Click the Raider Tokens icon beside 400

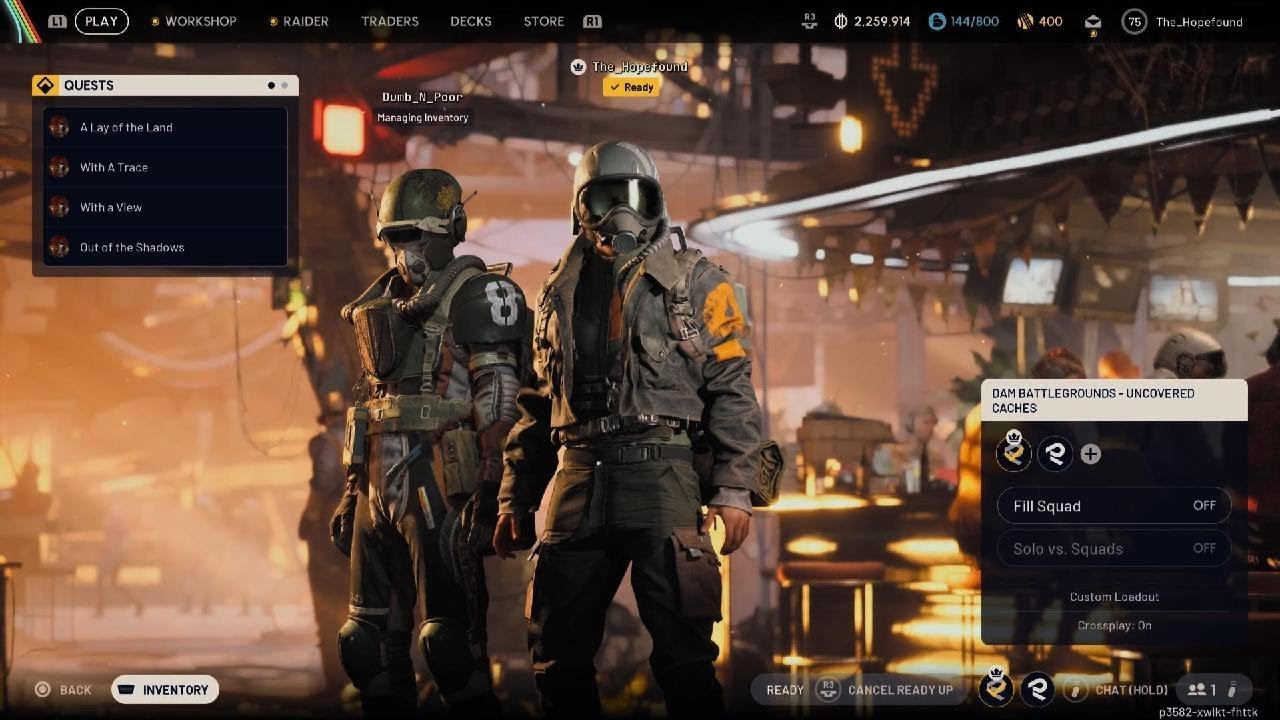click(1025, 21)
